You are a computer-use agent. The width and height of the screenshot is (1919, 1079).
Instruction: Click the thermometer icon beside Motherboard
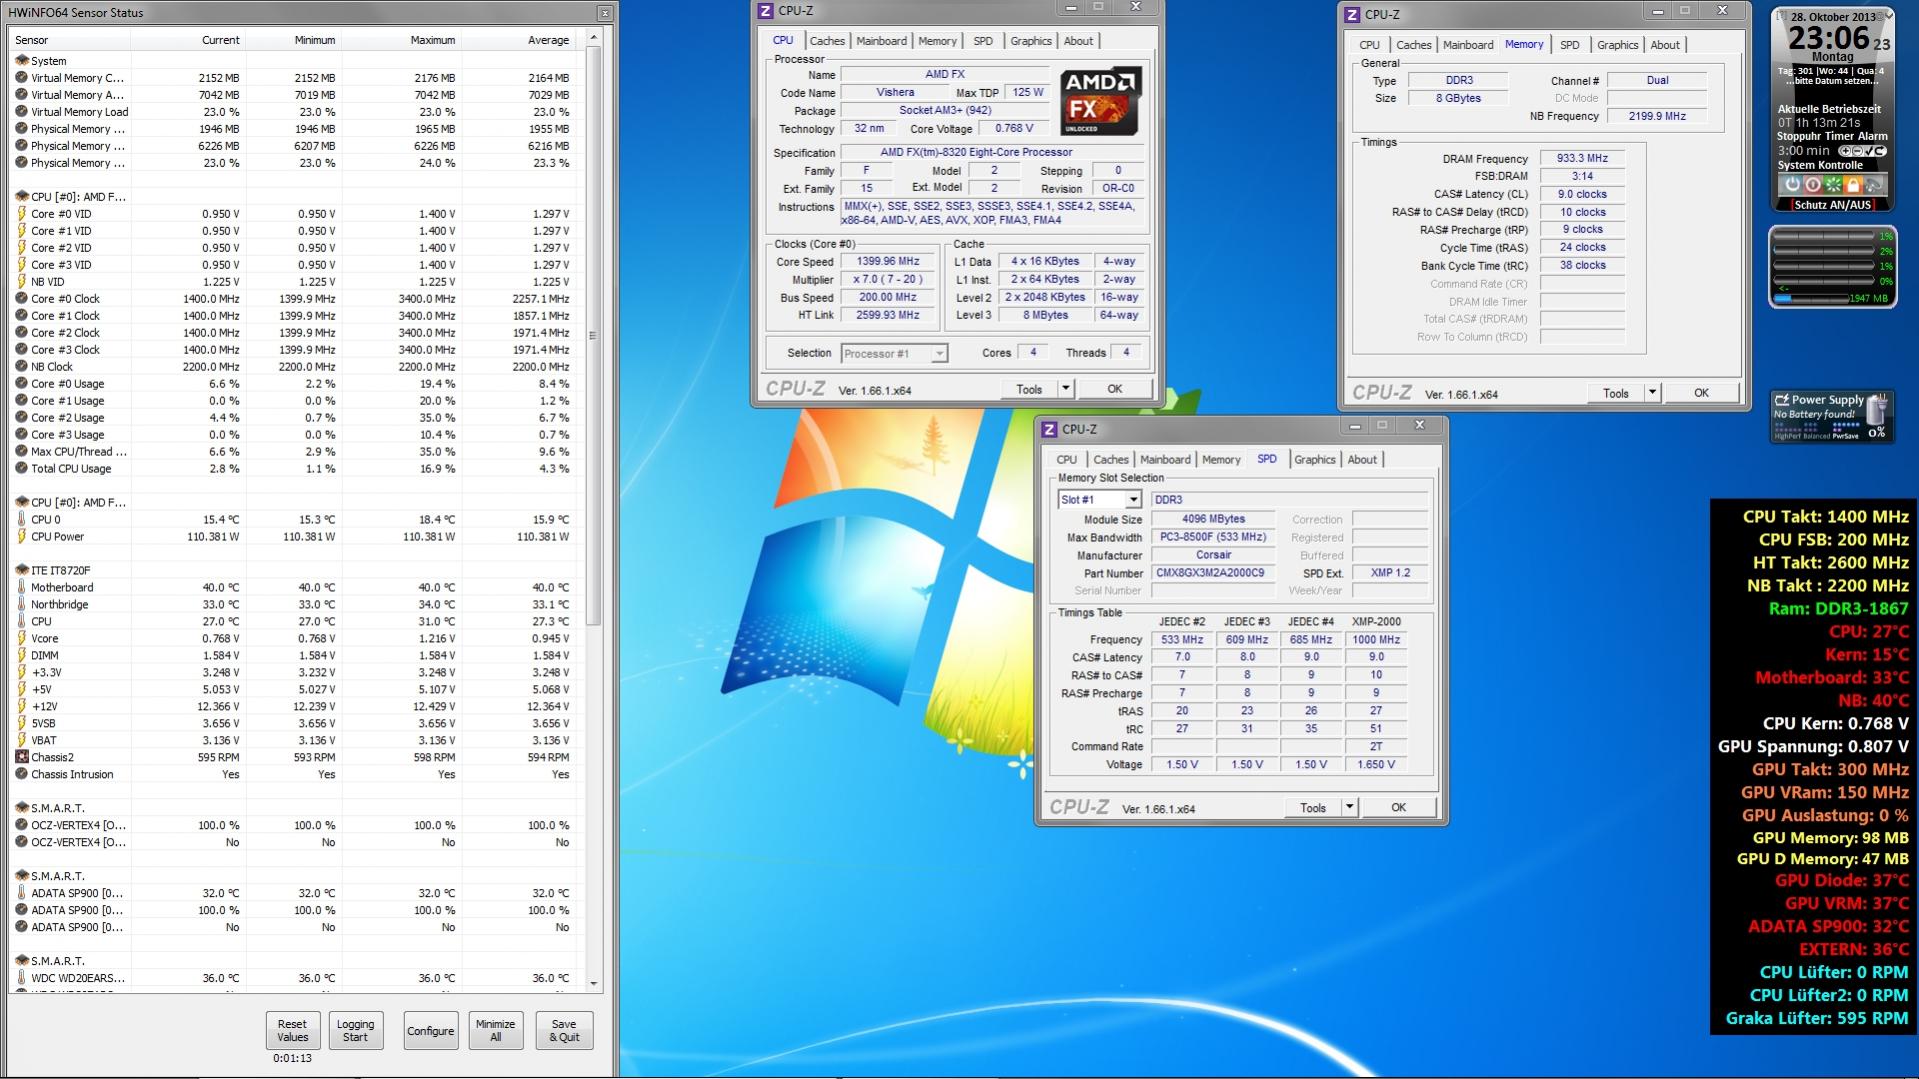pyautogui.click(x=22, y=588)
